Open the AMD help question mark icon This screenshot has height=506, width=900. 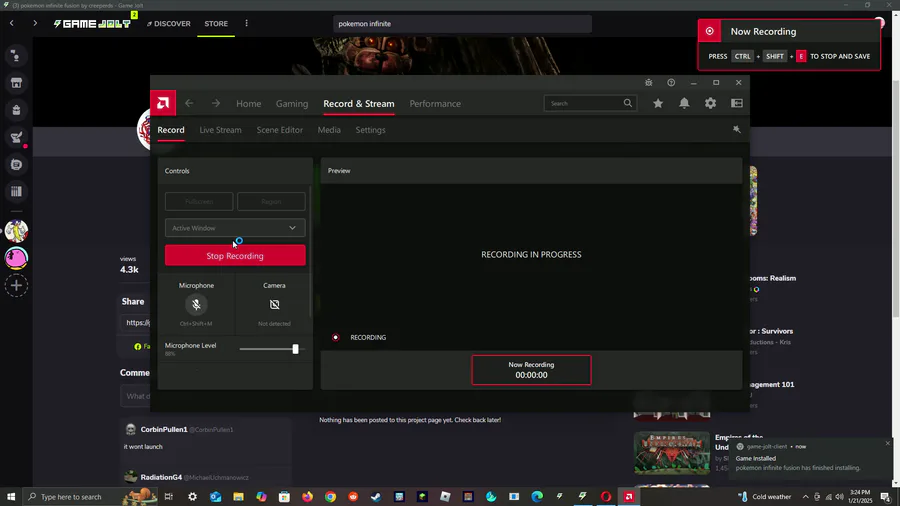(671, 83)
